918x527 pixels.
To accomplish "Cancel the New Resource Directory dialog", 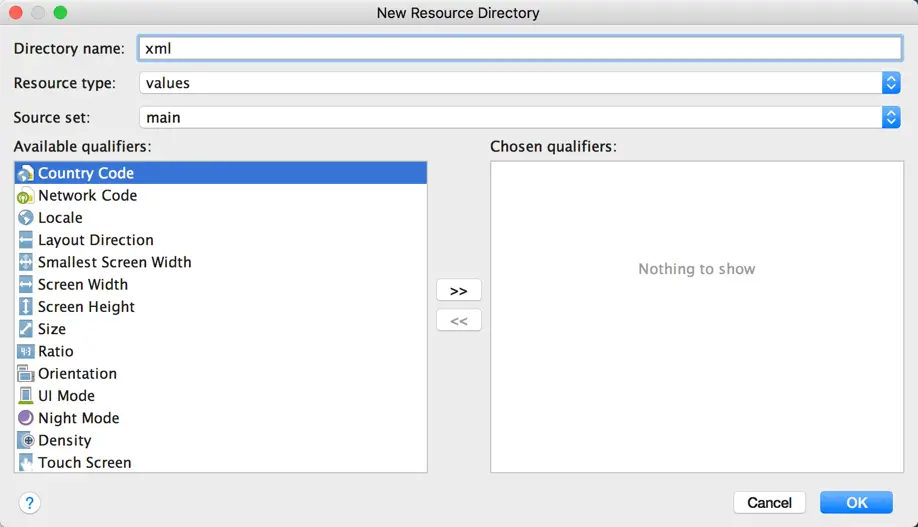I will (769, 502).
